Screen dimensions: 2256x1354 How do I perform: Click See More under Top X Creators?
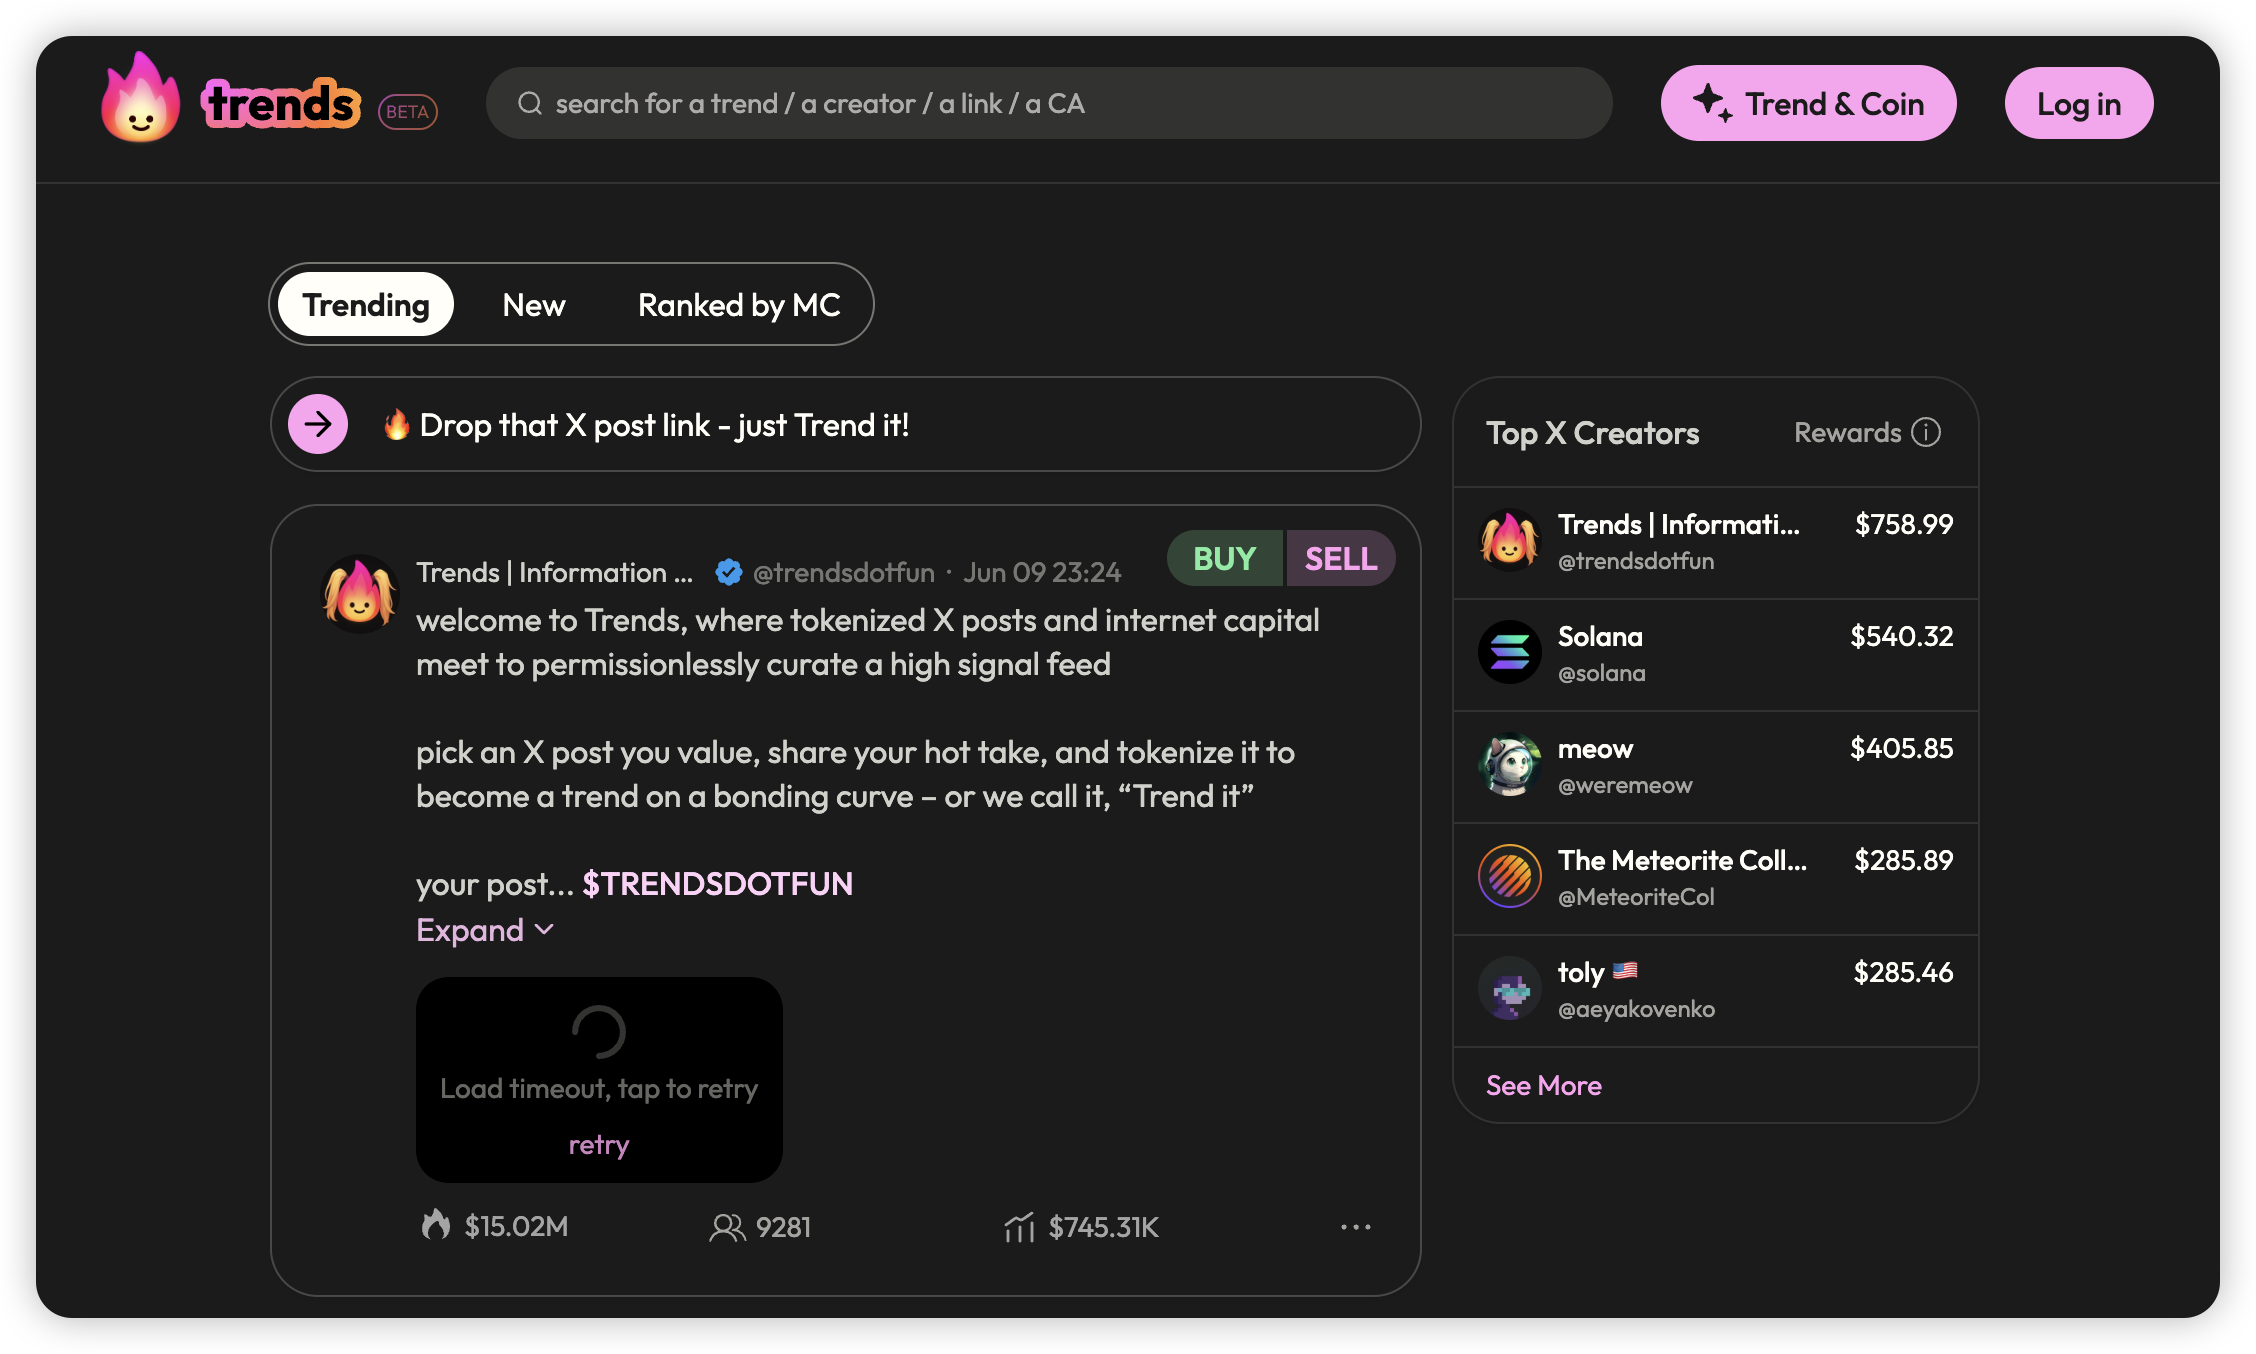click(1543, 1085)
